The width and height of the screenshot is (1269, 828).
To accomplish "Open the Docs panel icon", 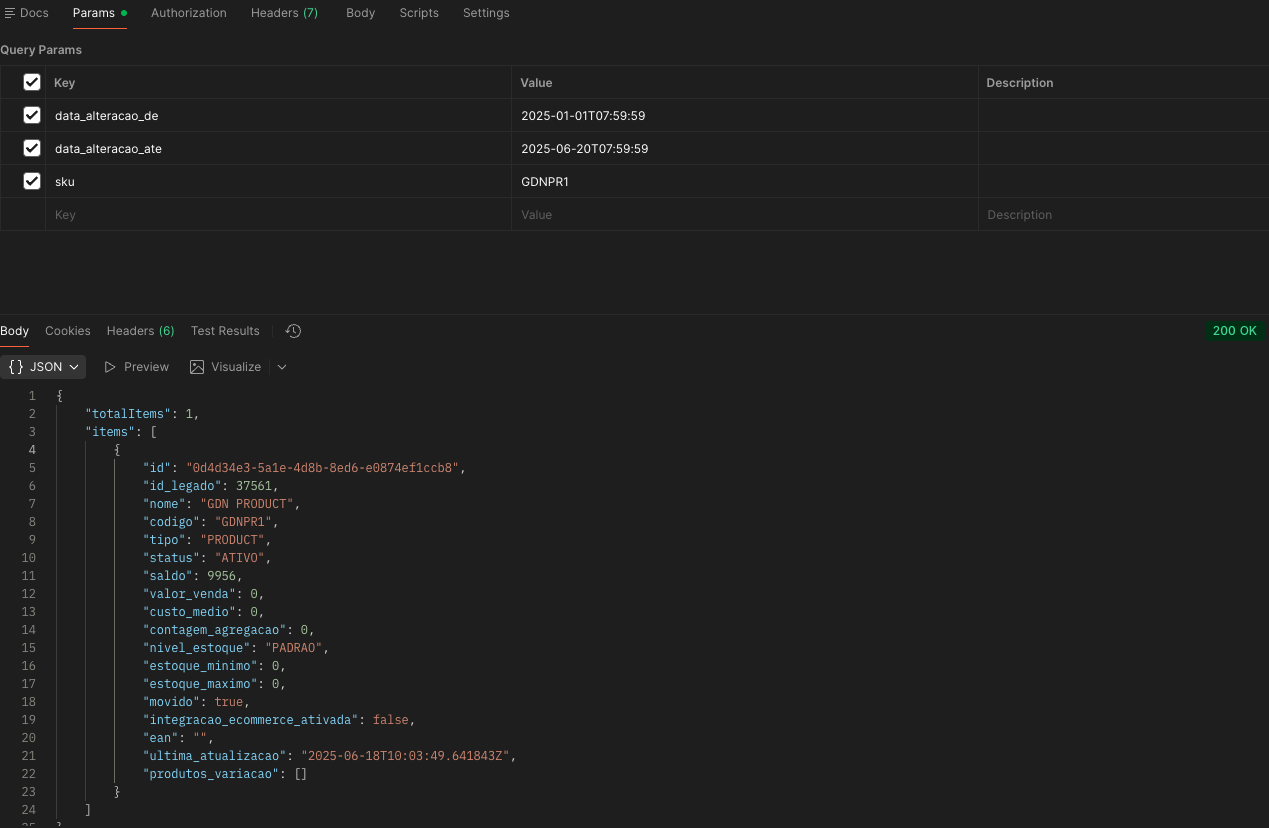I will point(9,13).
